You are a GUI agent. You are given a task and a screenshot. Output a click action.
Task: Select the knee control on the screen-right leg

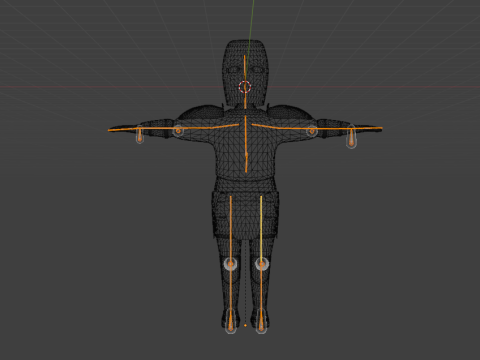tap(262, 264)
